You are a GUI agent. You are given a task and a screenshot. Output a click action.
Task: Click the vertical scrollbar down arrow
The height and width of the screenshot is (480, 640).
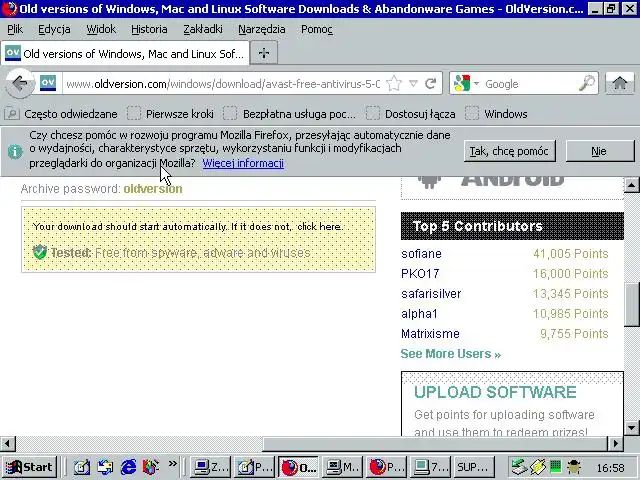(x=632, y=428)
